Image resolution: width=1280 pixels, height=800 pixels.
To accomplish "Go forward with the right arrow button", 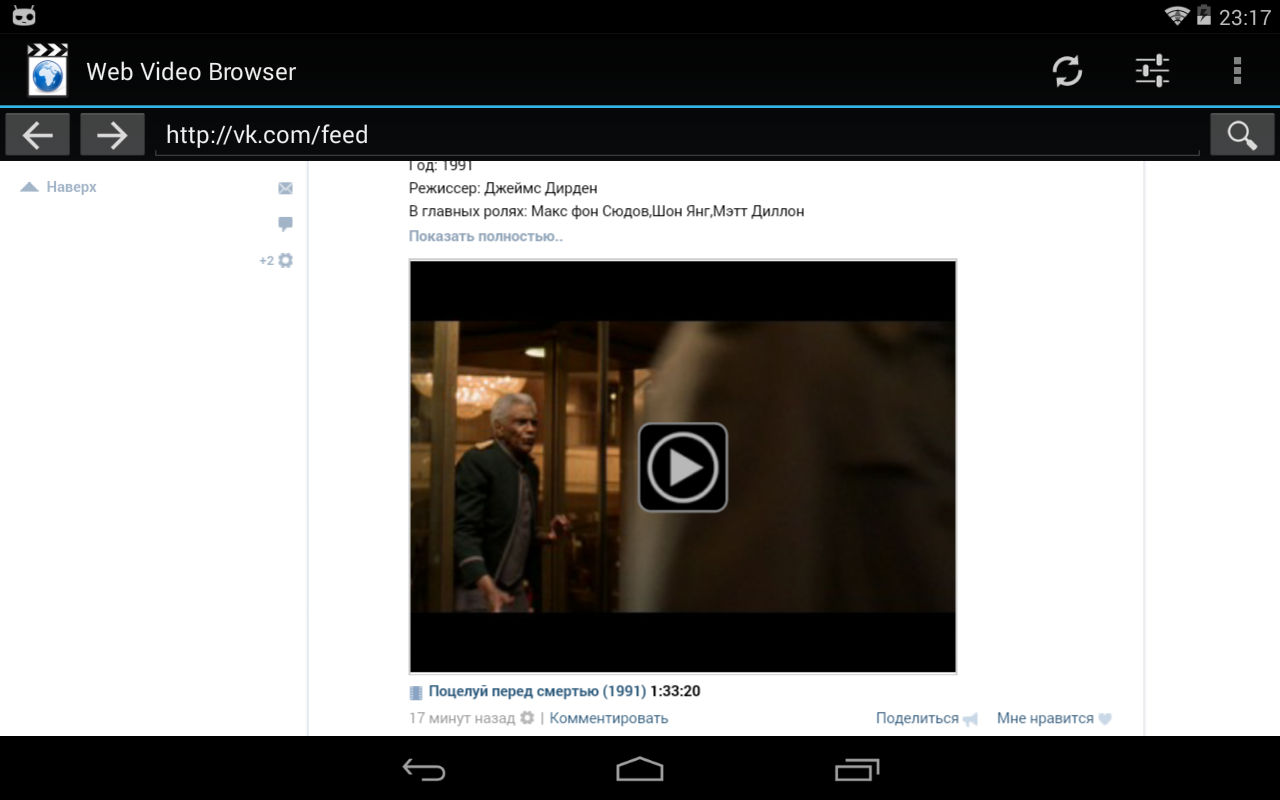I will pos(112,135).
